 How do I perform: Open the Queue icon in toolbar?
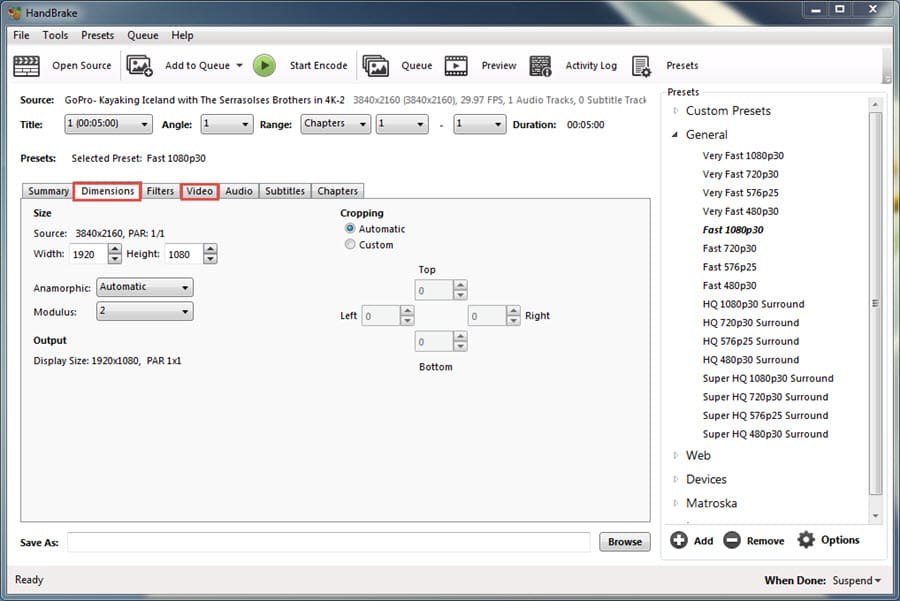[376, 66]
